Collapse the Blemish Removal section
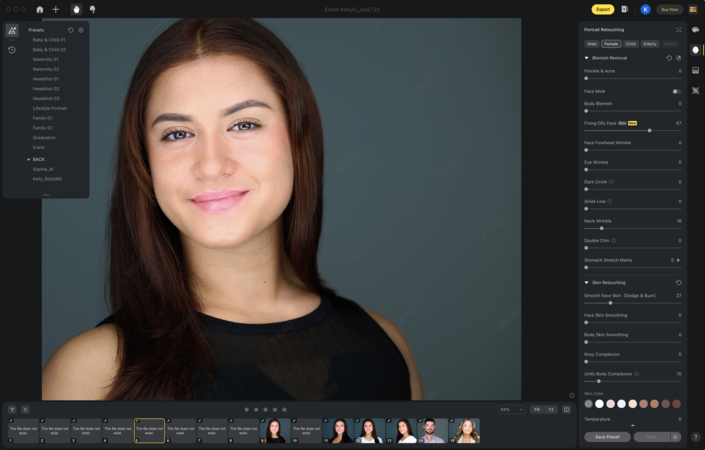This screenshot has width=705, height=450. click(587, 58)
